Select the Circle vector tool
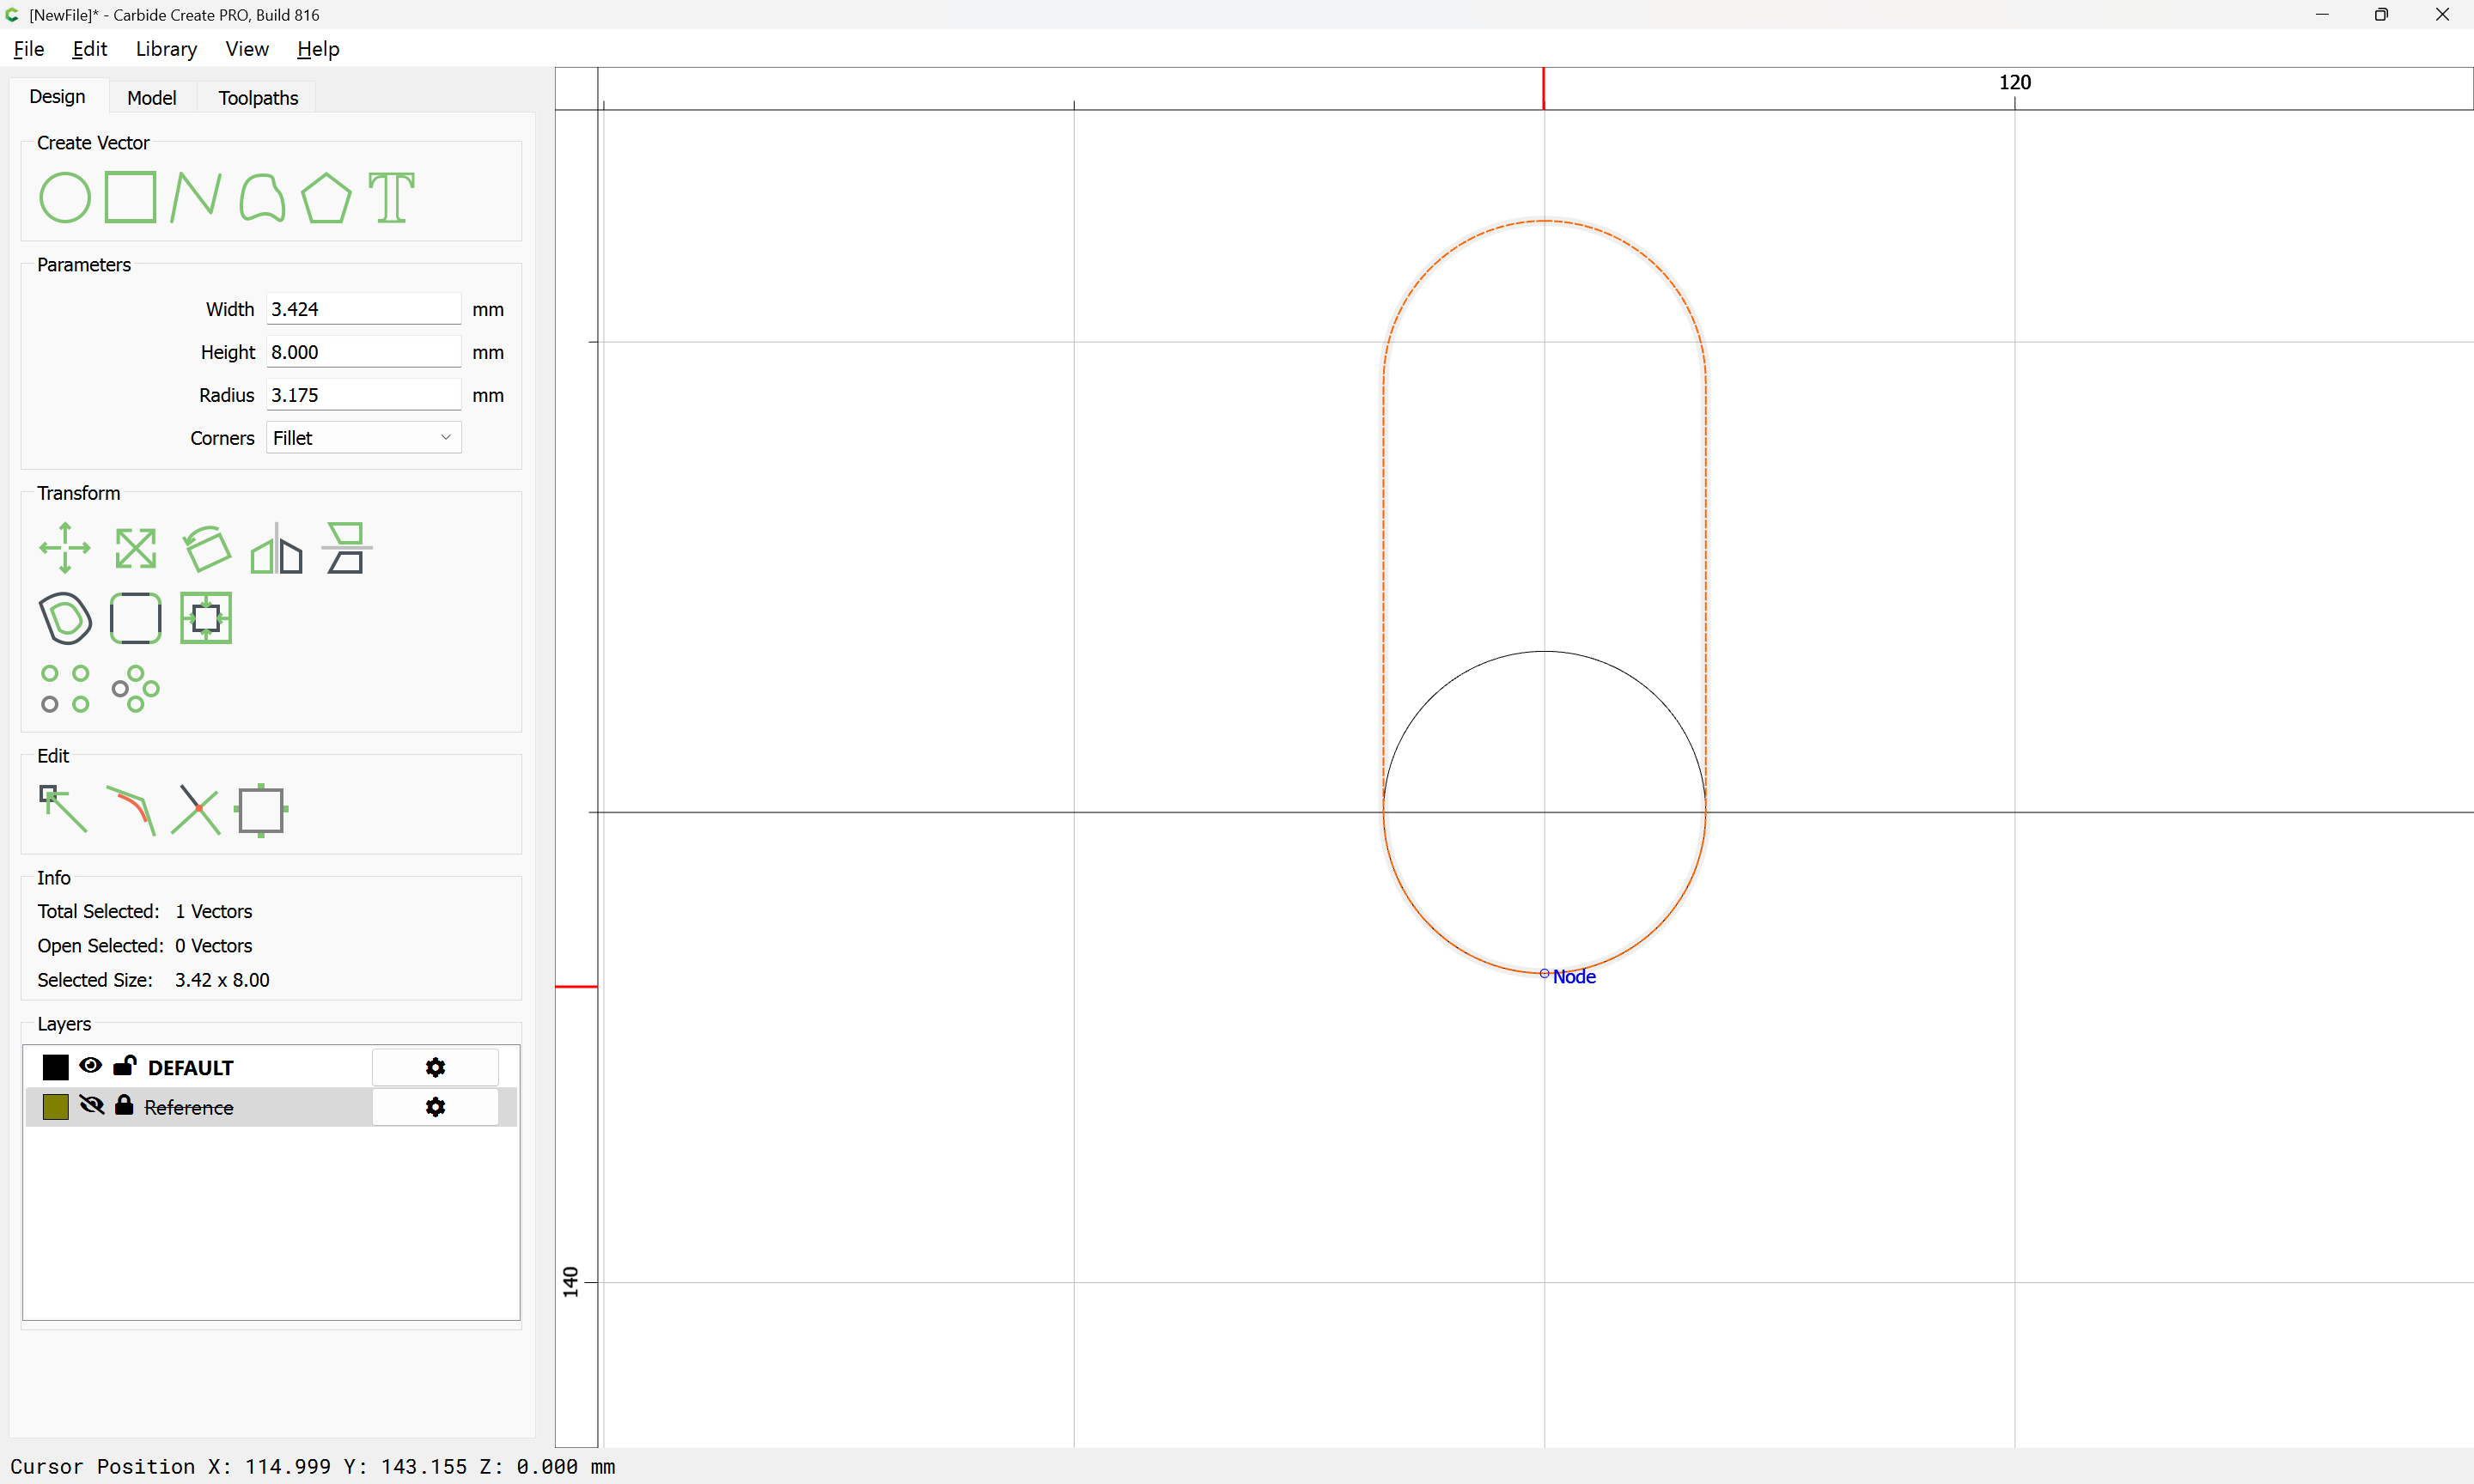 click(64, 197)
